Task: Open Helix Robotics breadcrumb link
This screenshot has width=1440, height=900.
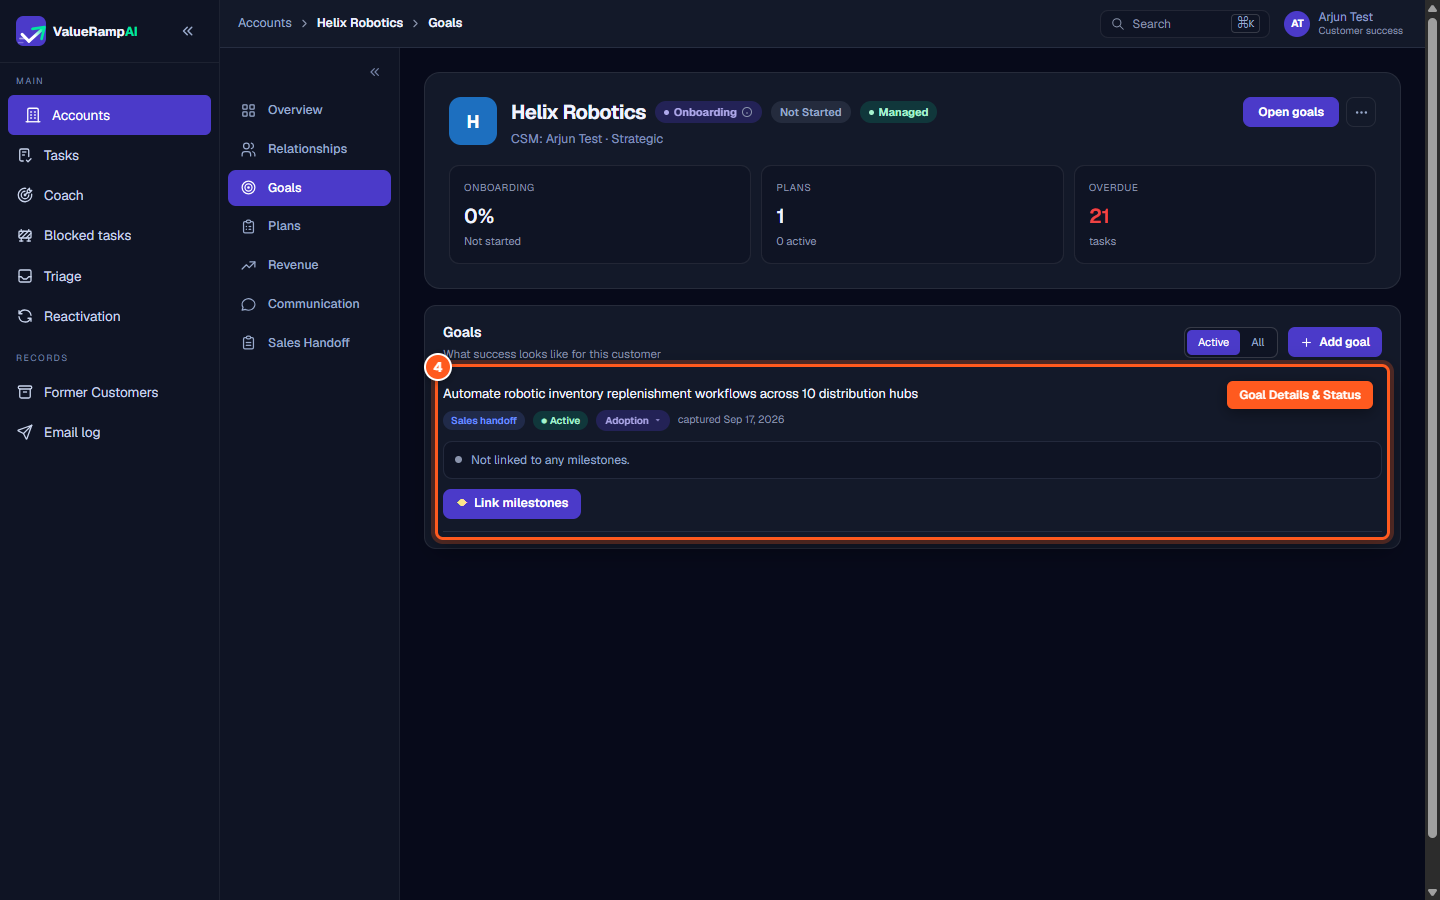Action: tap(360, 23)
